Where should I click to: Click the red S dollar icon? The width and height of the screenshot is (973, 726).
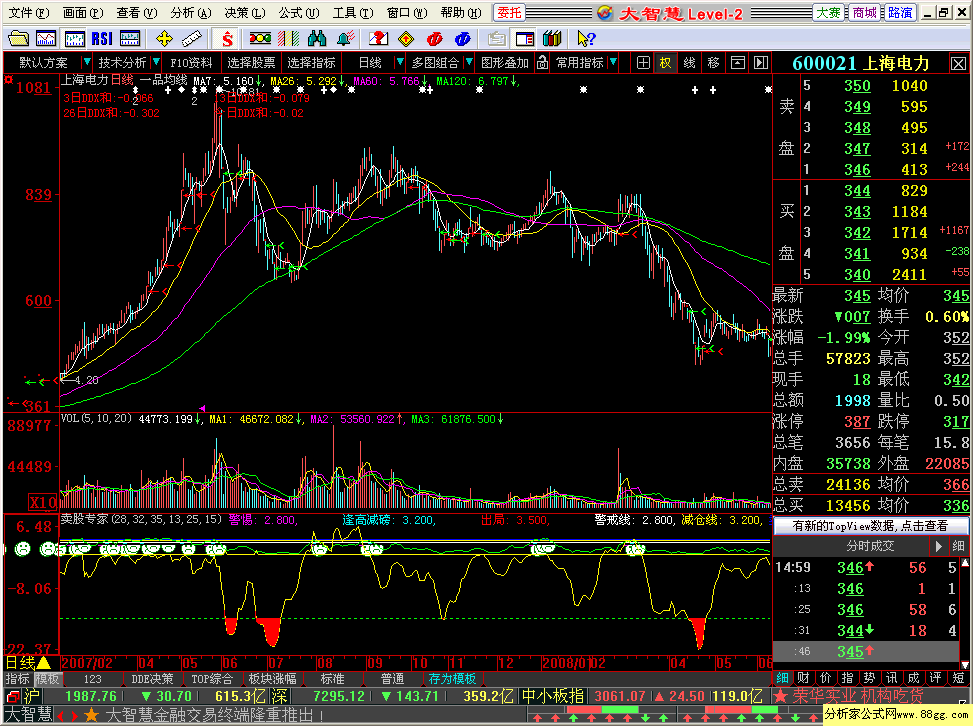[x=227, y=38]
